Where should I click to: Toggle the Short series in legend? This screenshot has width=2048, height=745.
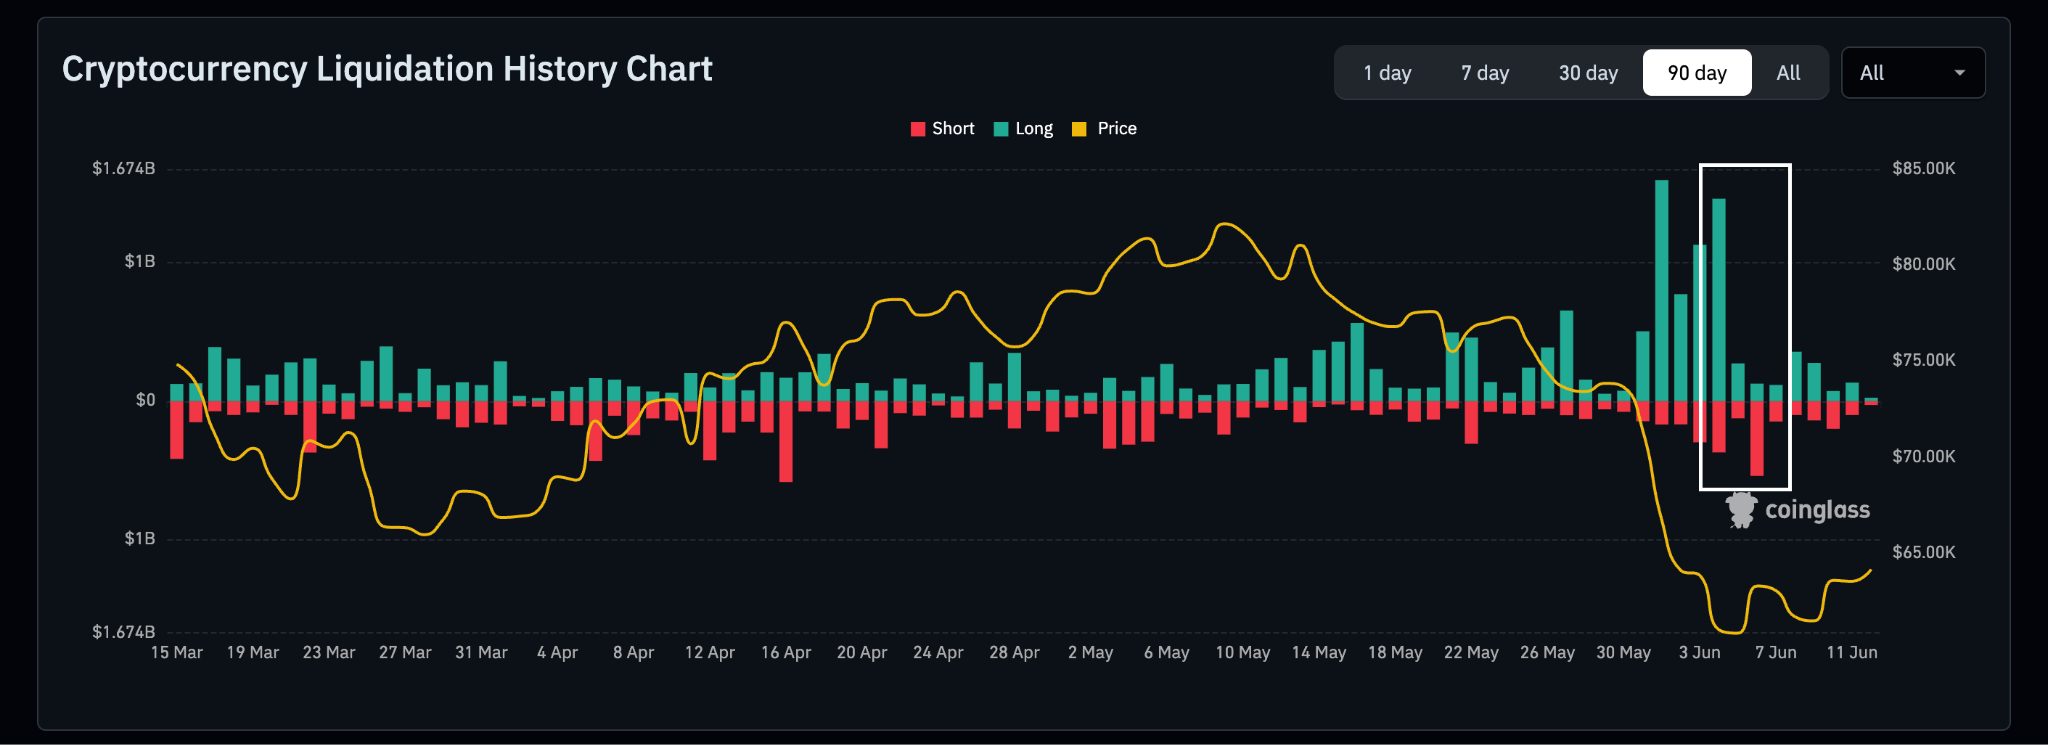[942, 129]
